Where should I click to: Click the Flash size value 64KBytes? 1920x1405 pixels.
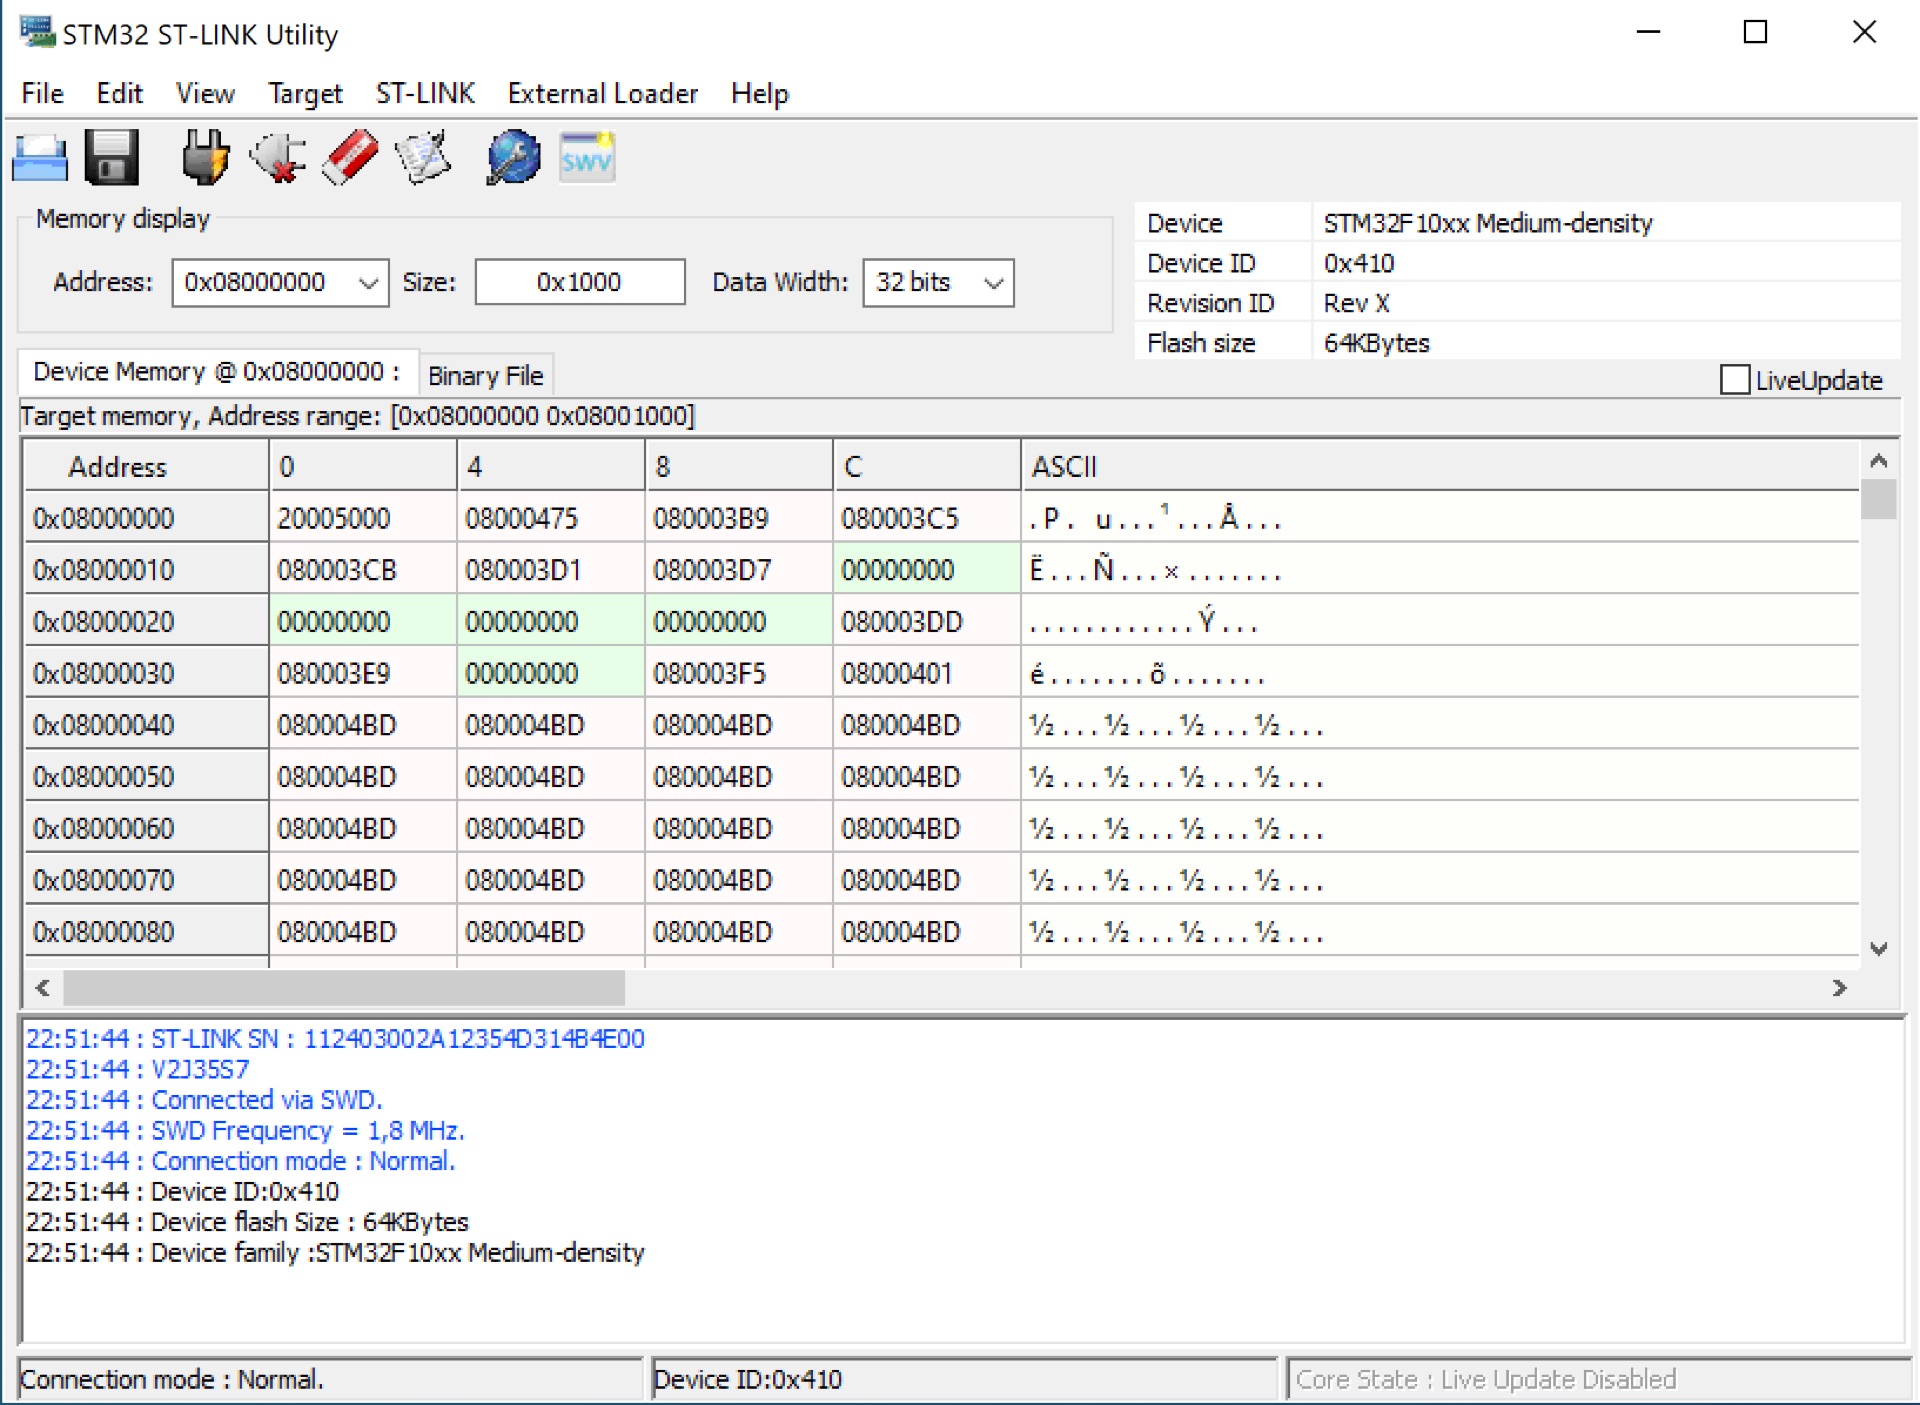(x=1376, y=343)
